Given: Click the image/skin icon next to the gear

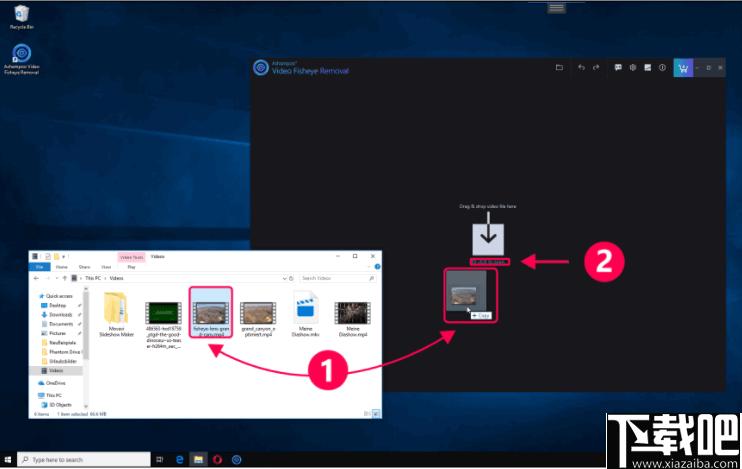Looking at the screenshot, I should (x=647, y=68).
